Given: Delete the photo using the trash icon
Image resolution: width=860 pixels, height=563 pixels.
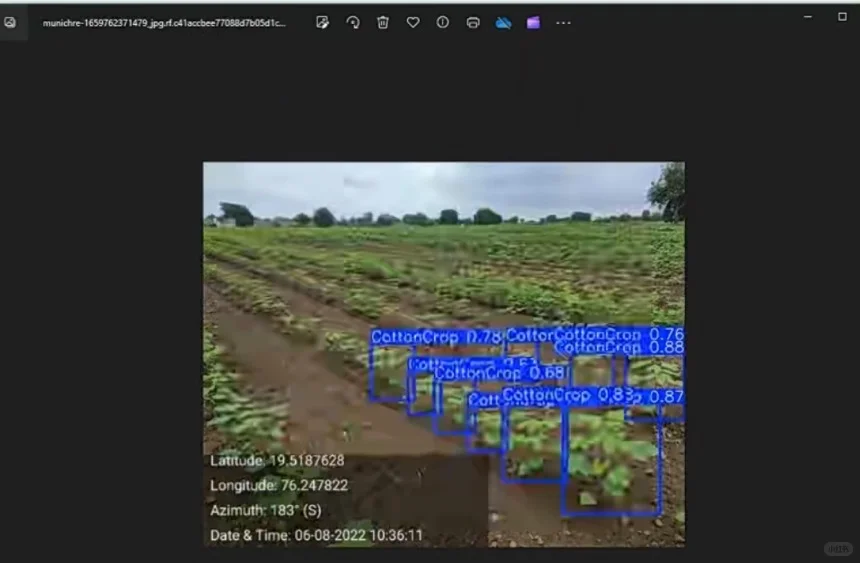Looking at the screenshot, I should (x=383, y=22).
